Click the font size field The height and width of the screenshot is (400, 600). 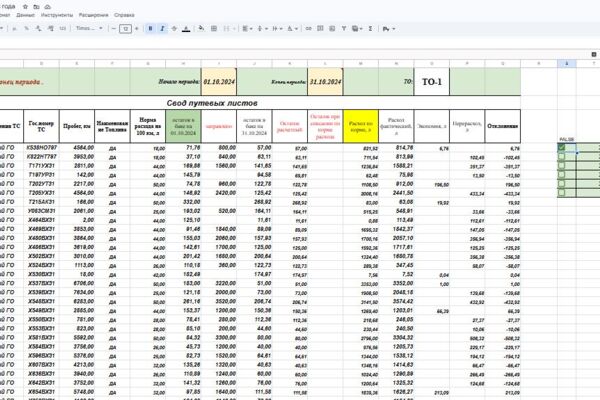pyautogui.click(x=125, y=29)
